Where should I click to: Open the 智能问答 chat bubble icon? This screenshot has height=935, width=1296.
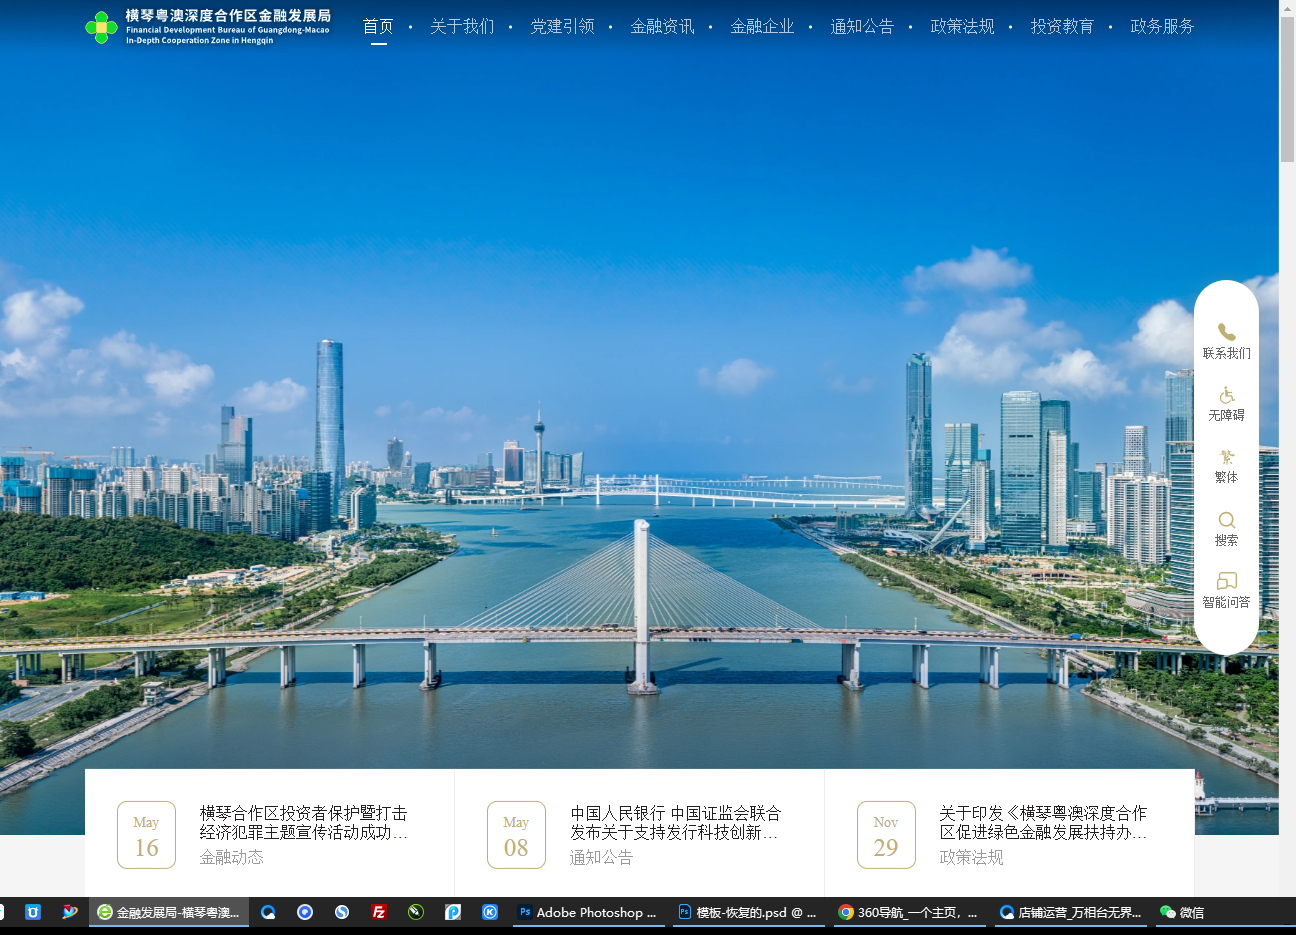1225,583
